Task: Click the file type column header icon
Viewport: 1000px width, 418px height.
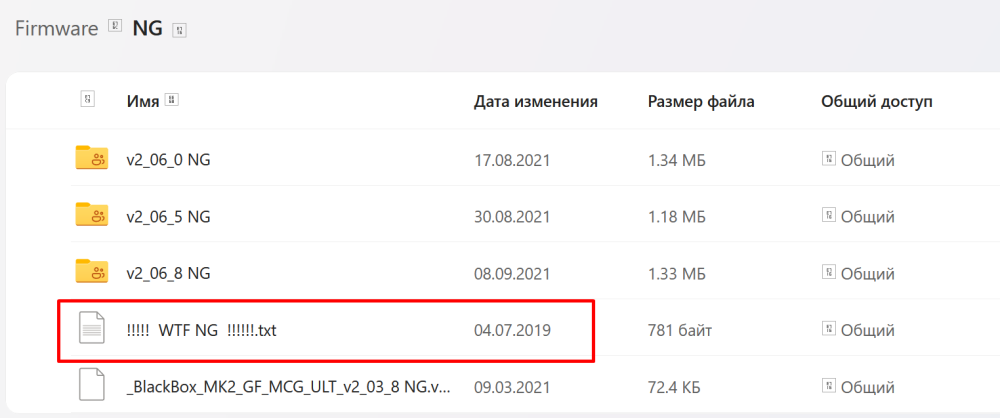Action: click(x=89, y=100)
